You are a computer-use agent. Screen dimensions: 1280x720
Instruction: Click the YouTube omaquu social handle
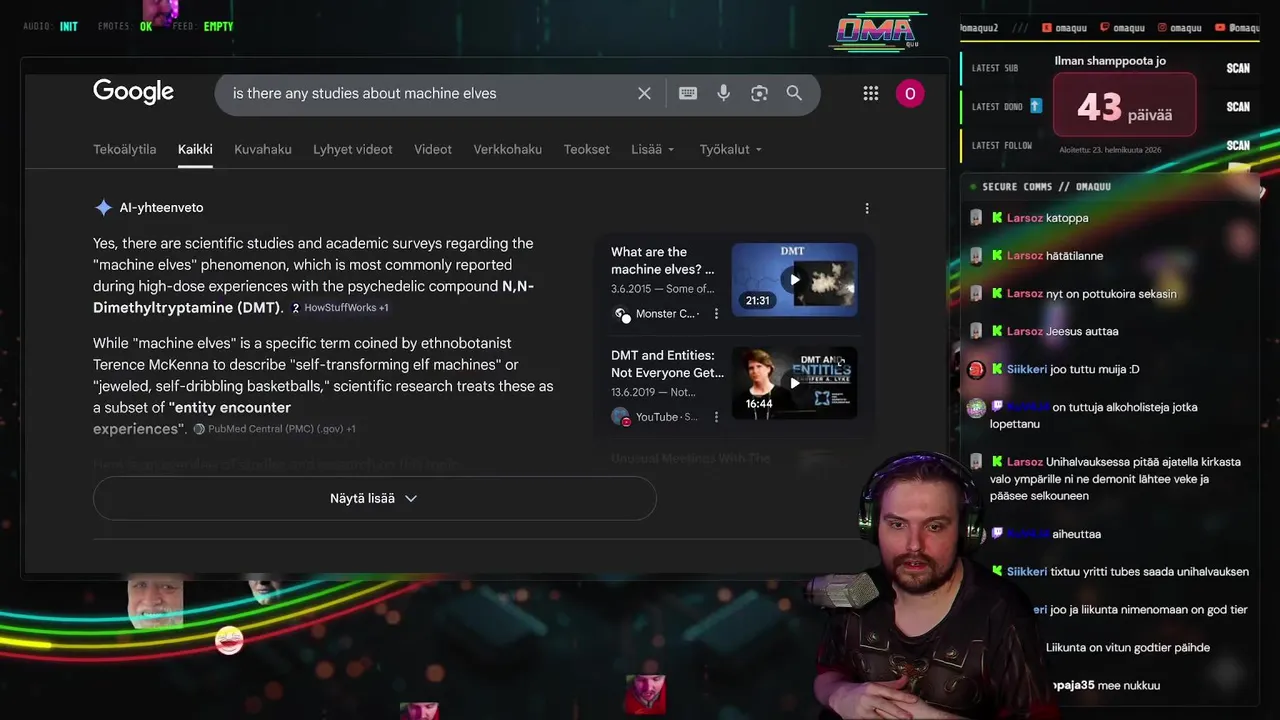pos(1238,28)
